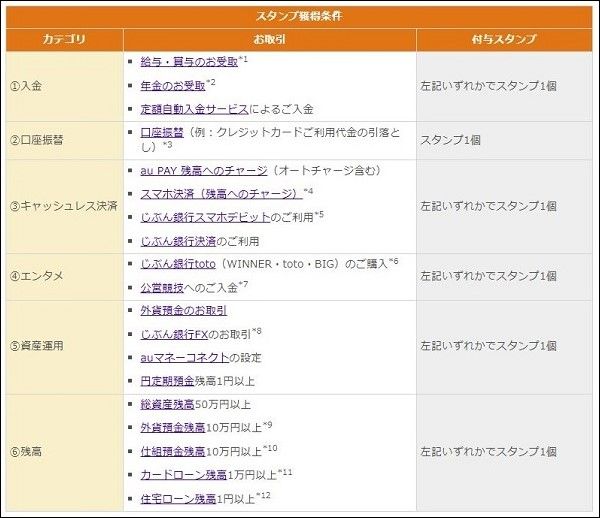This screenshot has width=600, height=518.
Task: Open じぶん銀行決済 link
Action: [178, 241]
